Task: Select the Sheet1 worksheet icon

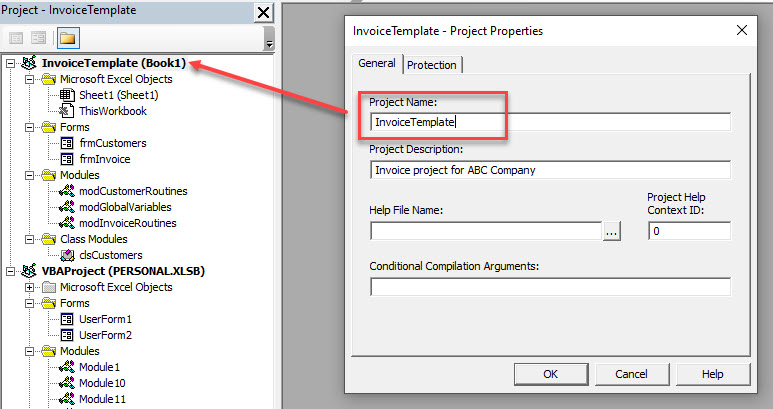Action: [67, 95]
